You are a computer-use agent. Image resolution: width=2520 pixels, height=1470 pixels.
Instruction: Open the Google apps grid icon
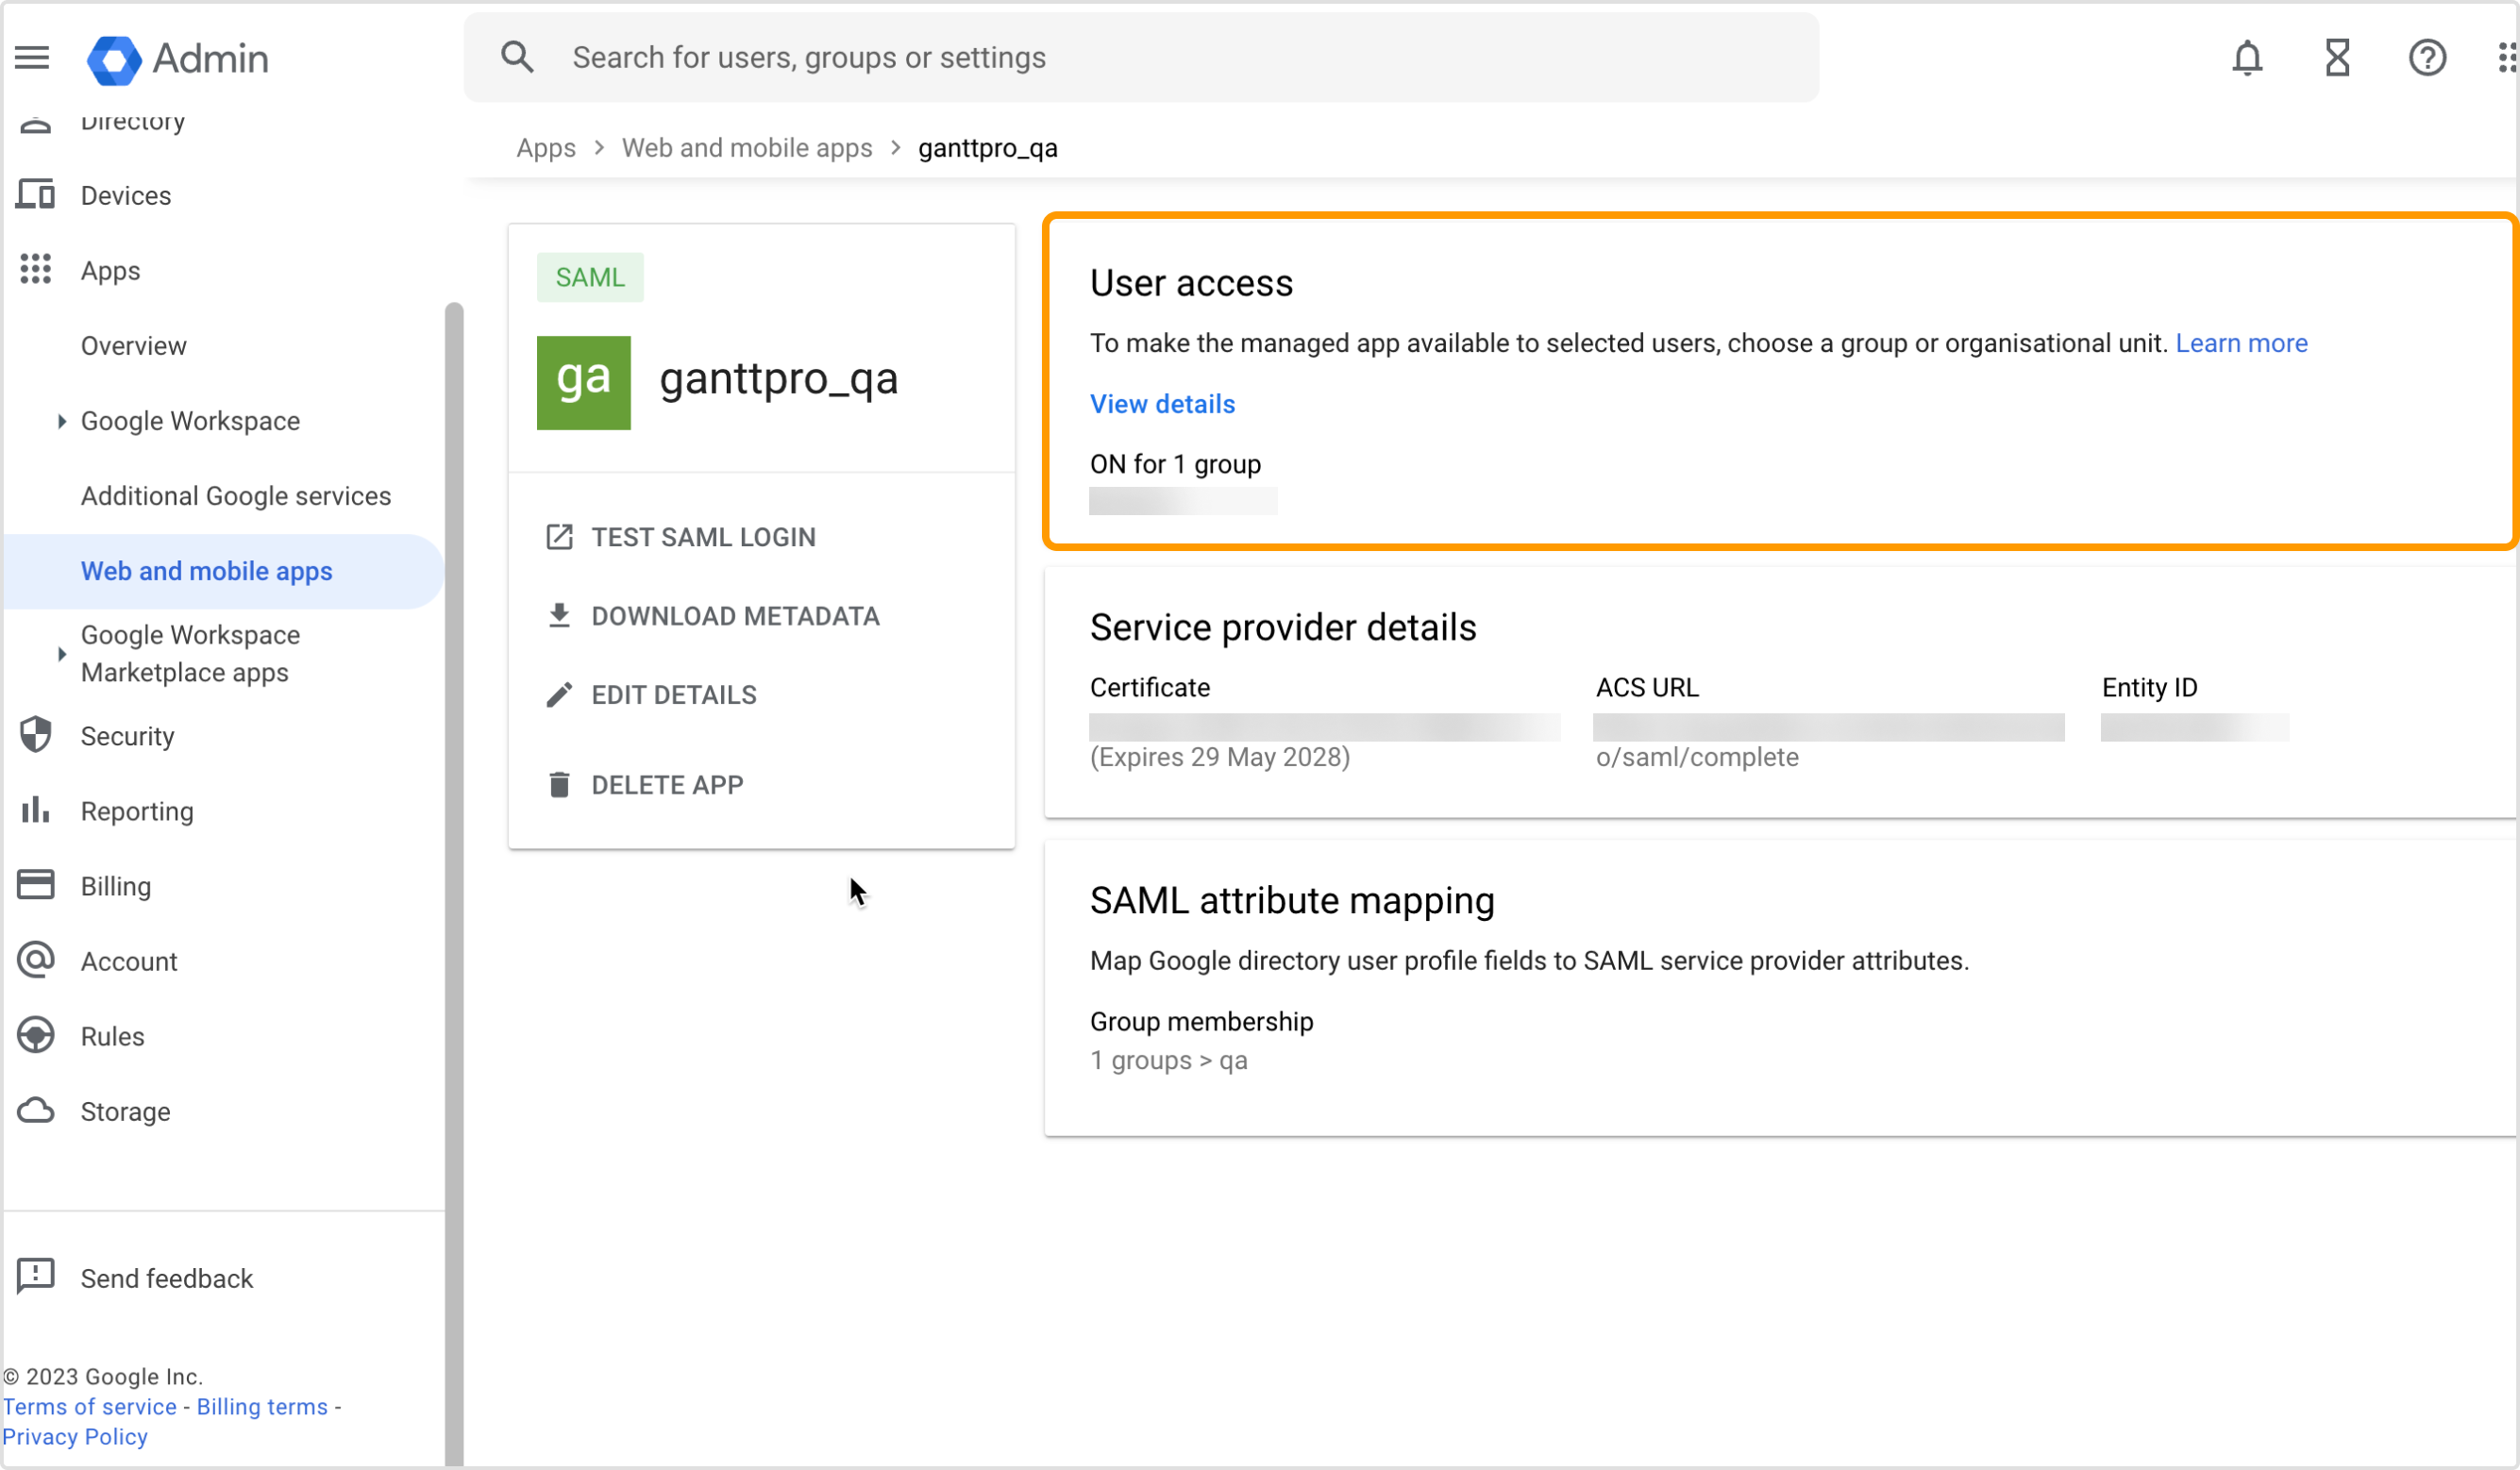tap(2507, 58)
